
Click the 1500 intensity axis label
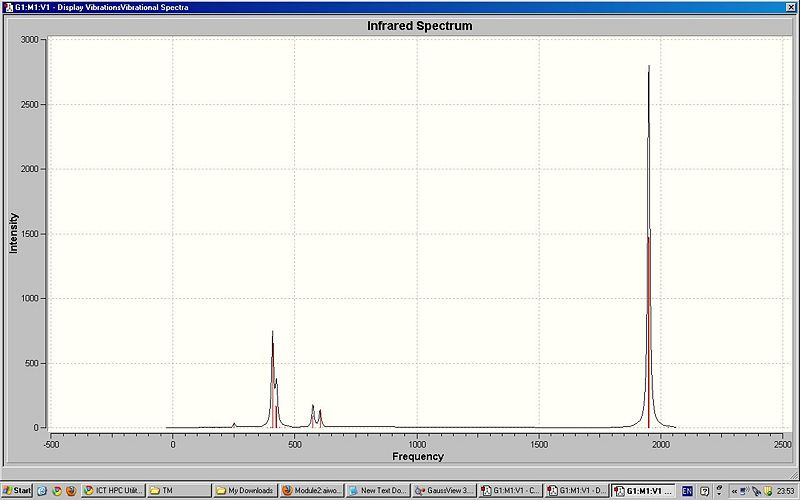pyautogui.click(x=30, y=234)
